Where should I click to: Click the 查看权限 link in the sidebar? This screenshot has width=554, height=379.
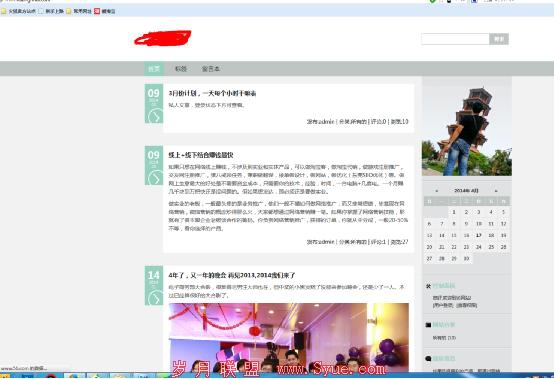coord(466,305)
